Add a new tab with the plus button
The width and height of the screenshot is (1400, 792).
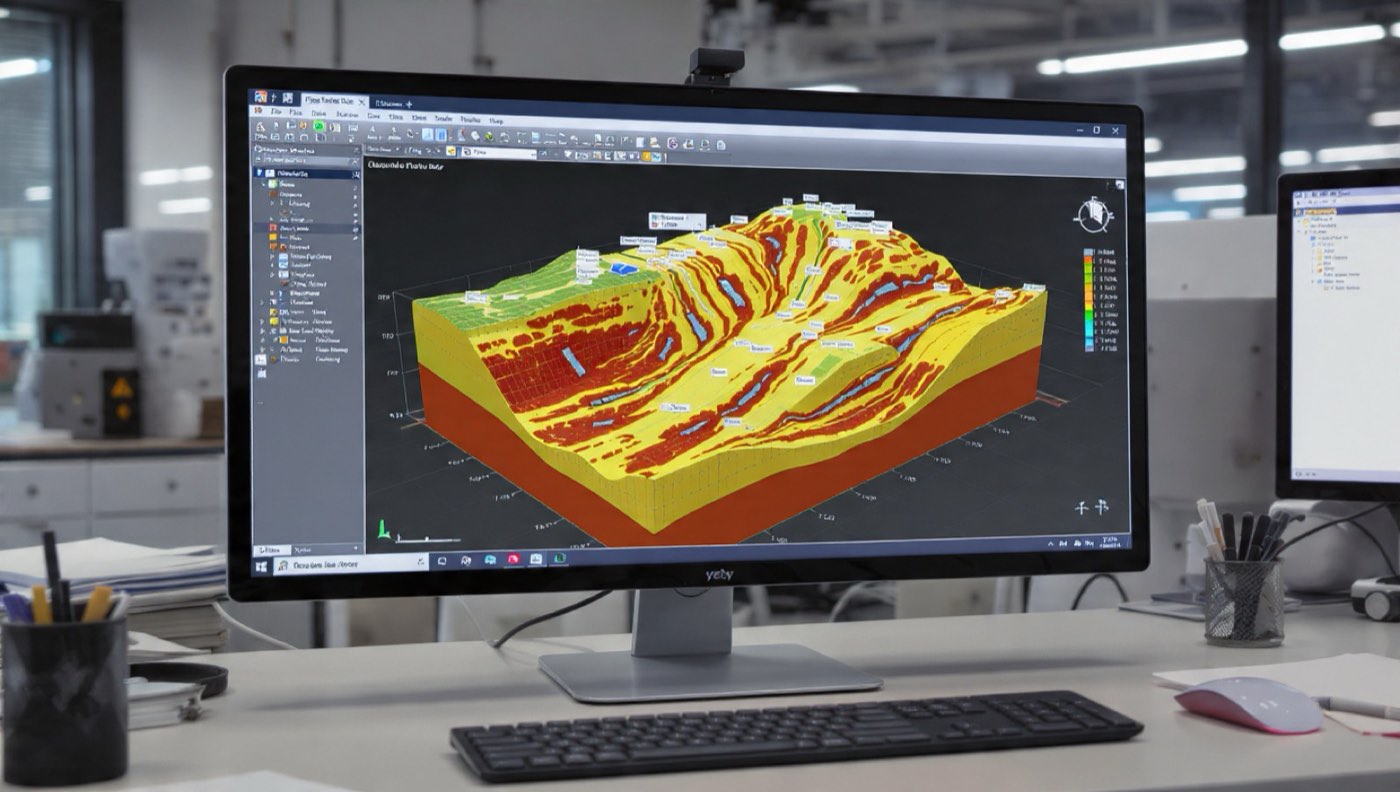pyautogui.click(x=409, y=104)
